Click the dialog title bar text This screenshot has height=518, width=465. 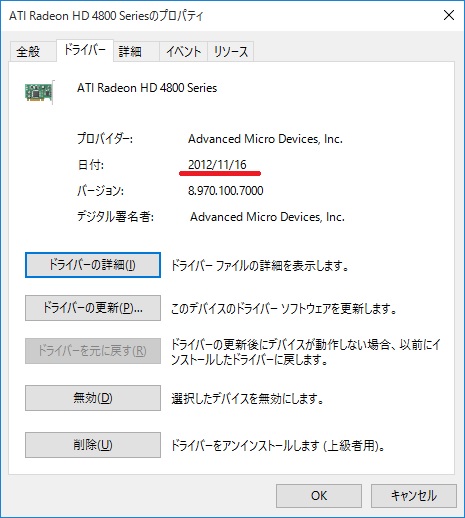coord(106,16)
